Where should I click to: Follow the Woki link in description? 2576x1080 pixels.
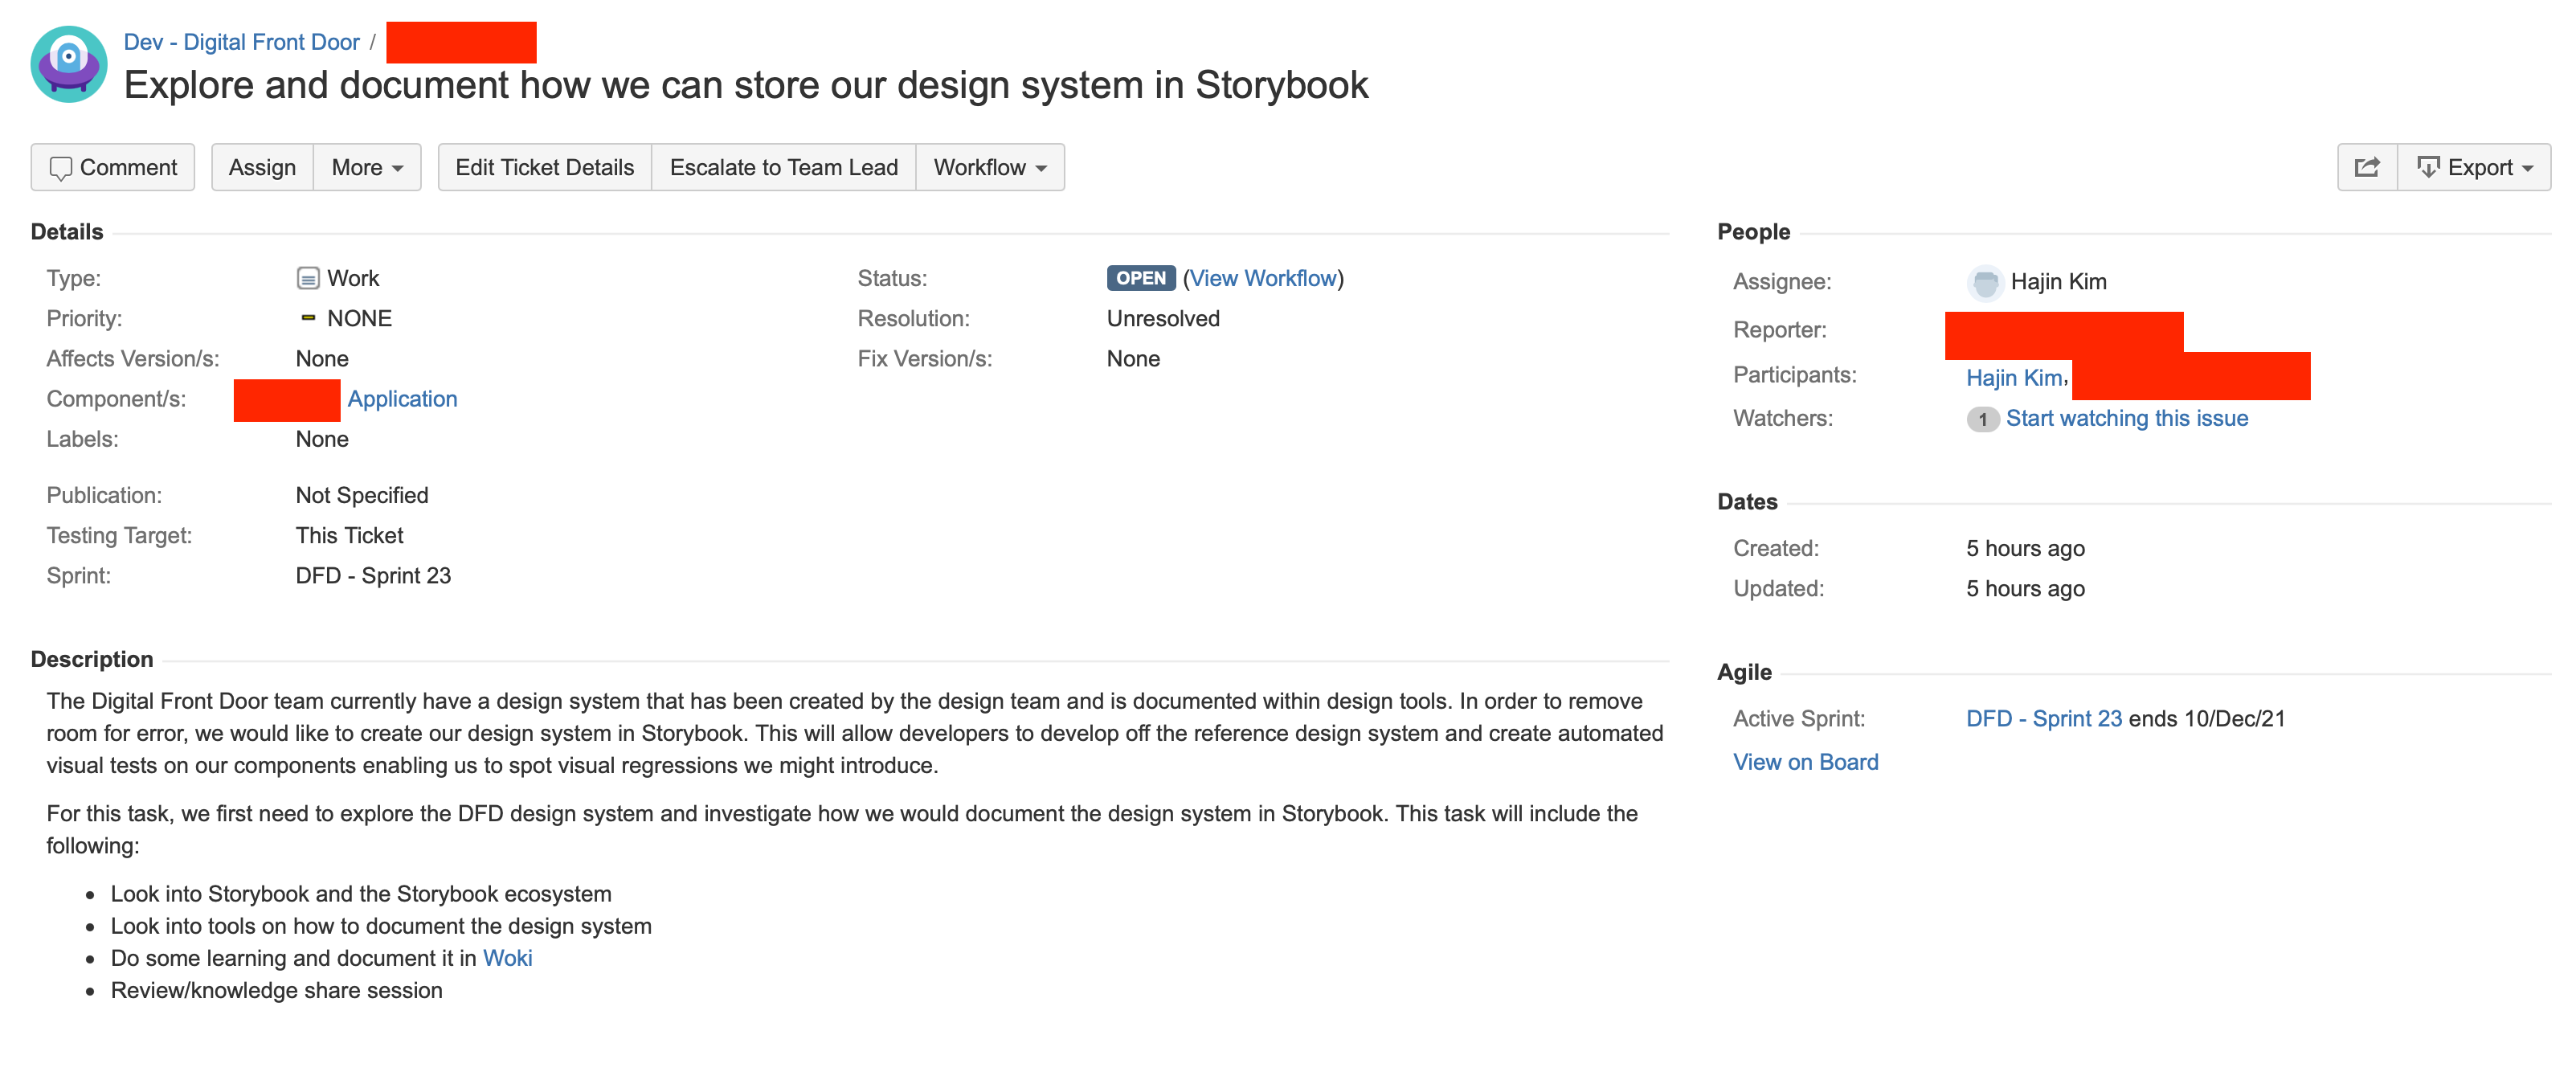pos(507,958)
